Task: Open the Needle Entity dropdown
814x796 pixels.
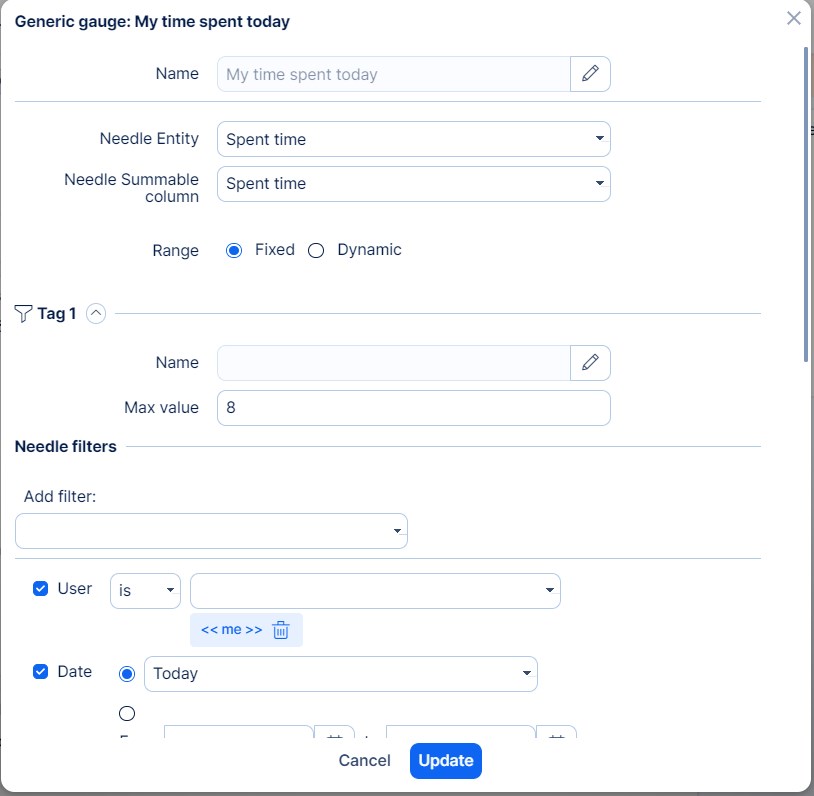Action: pos(413,139)
